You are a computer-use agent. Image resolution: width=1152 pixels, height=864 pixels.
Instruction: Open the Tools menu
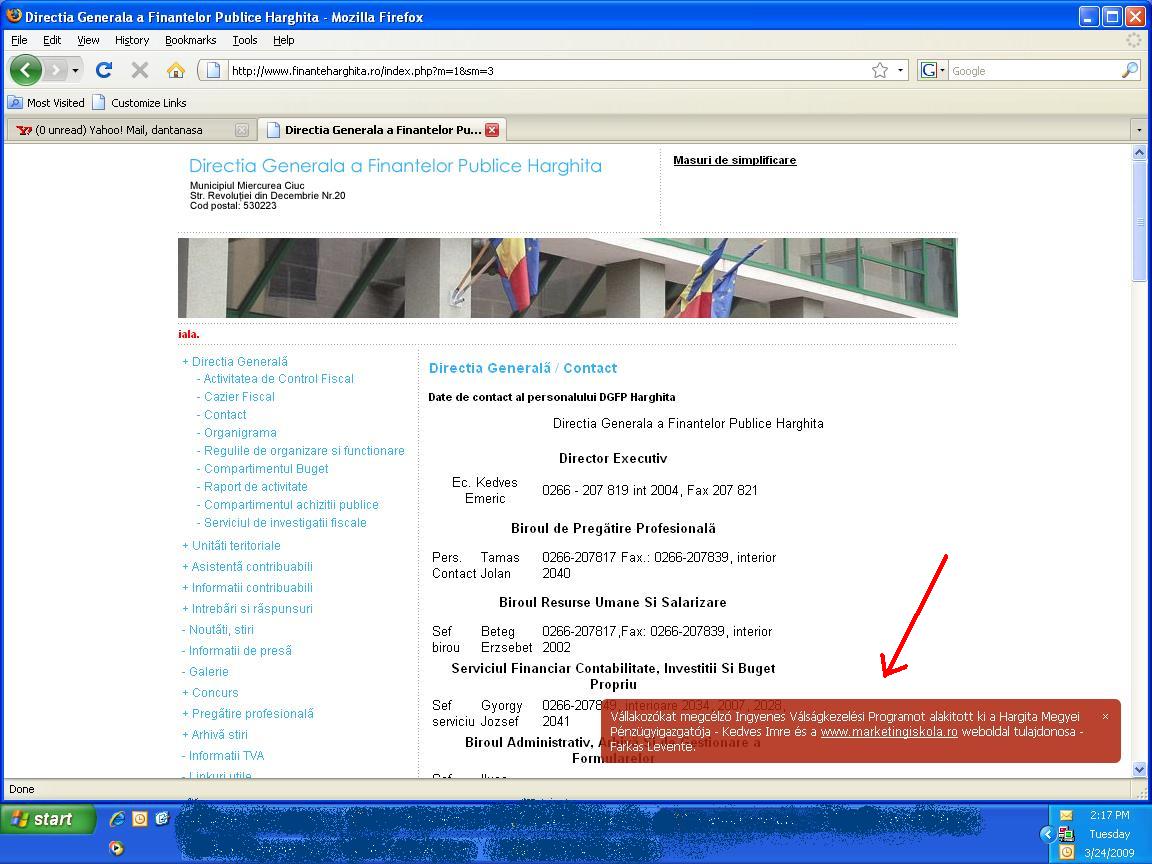point(245,40)
